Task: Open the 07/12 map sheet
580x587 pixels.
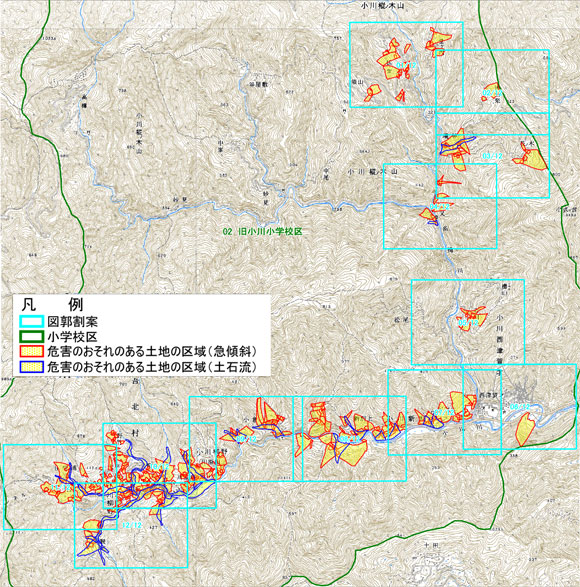Action: [444, 412]
